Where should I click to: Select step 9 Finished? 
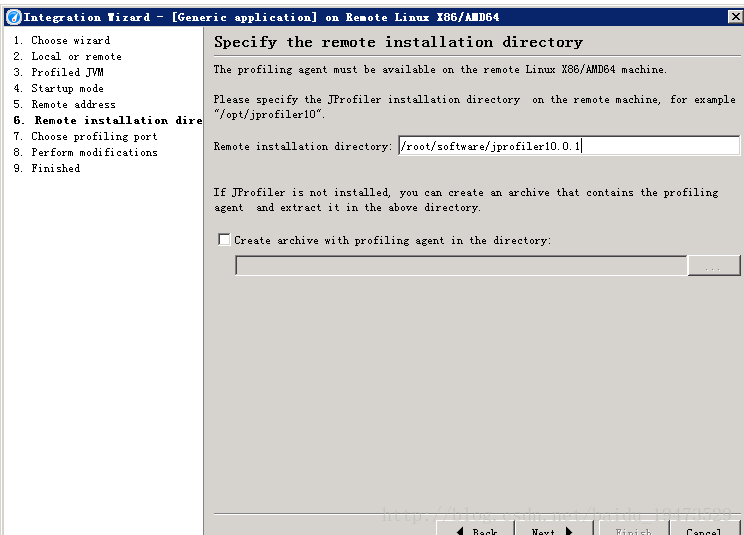coord(46,168)
